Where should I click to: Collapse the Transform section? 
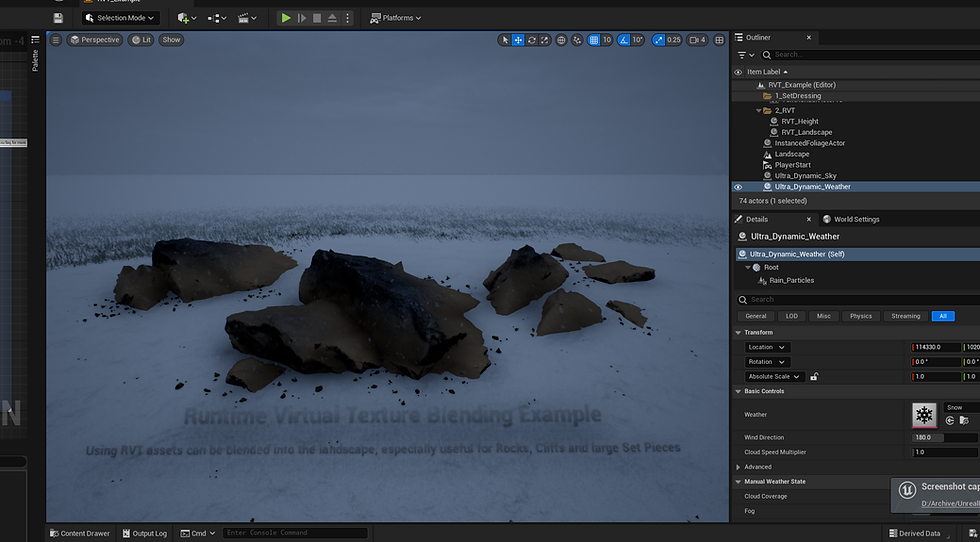tap(738, 333)
